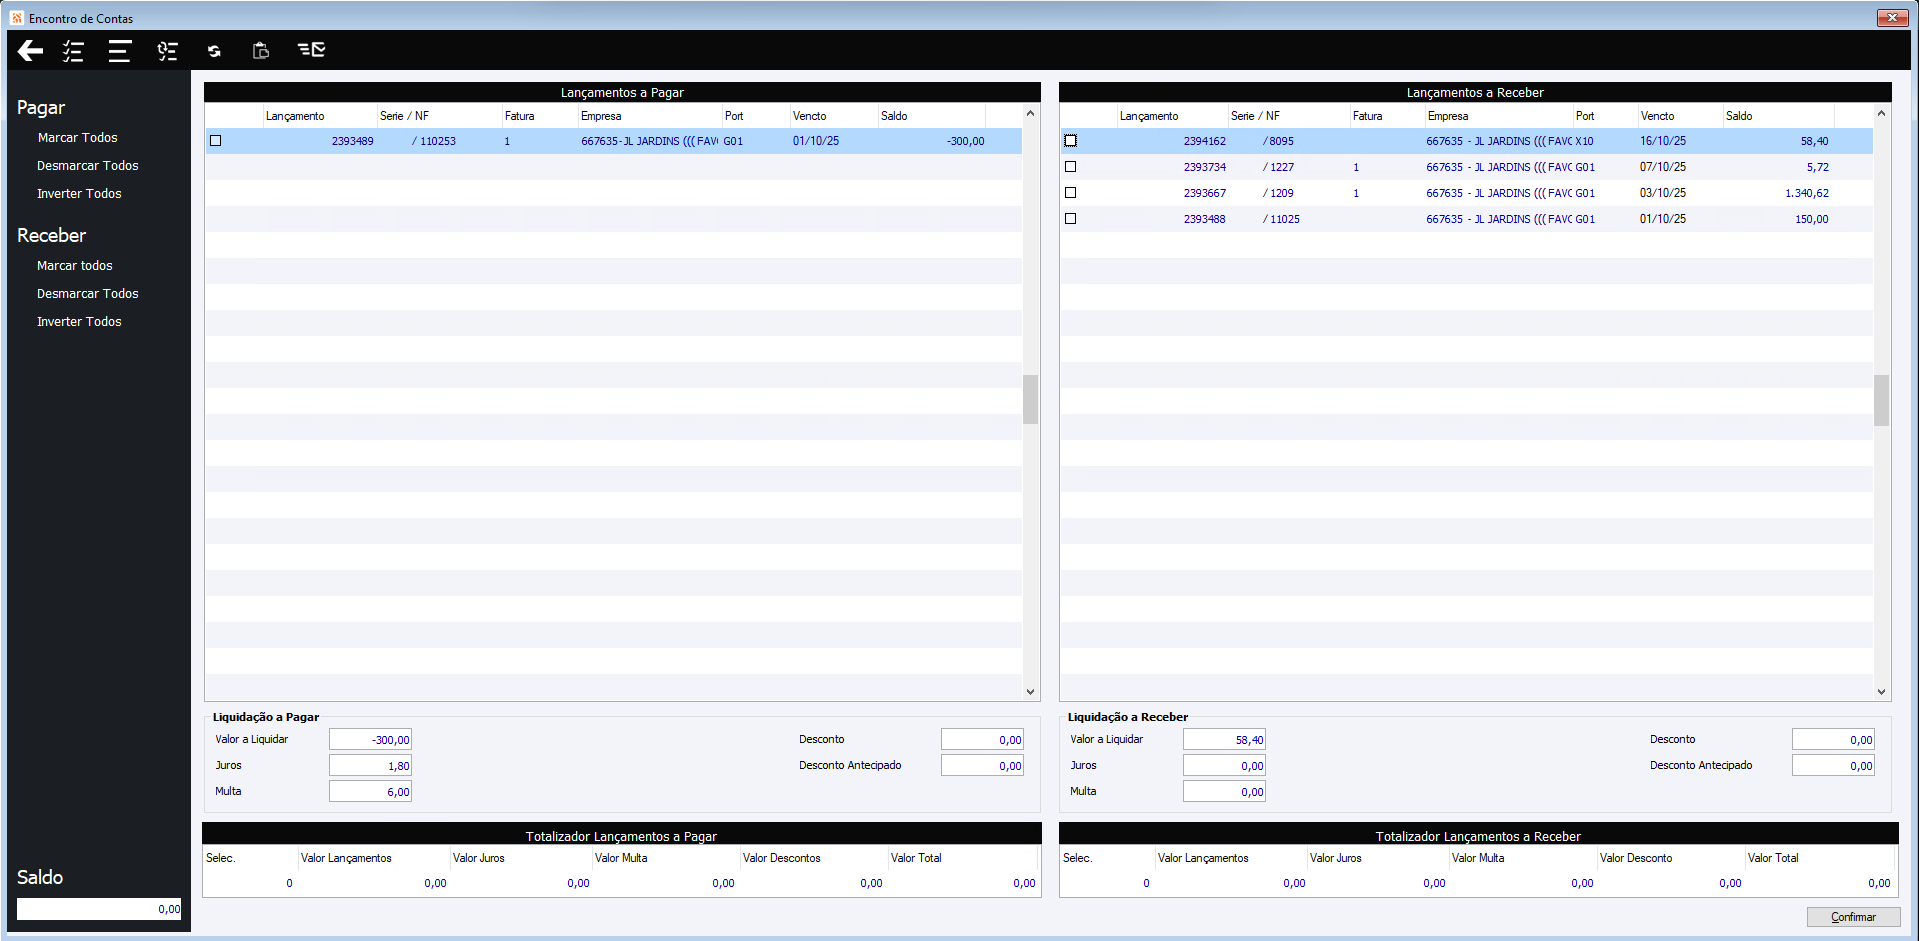Select receivable entry number 2394162
1919x941 pixels.
pos(1205,142)
